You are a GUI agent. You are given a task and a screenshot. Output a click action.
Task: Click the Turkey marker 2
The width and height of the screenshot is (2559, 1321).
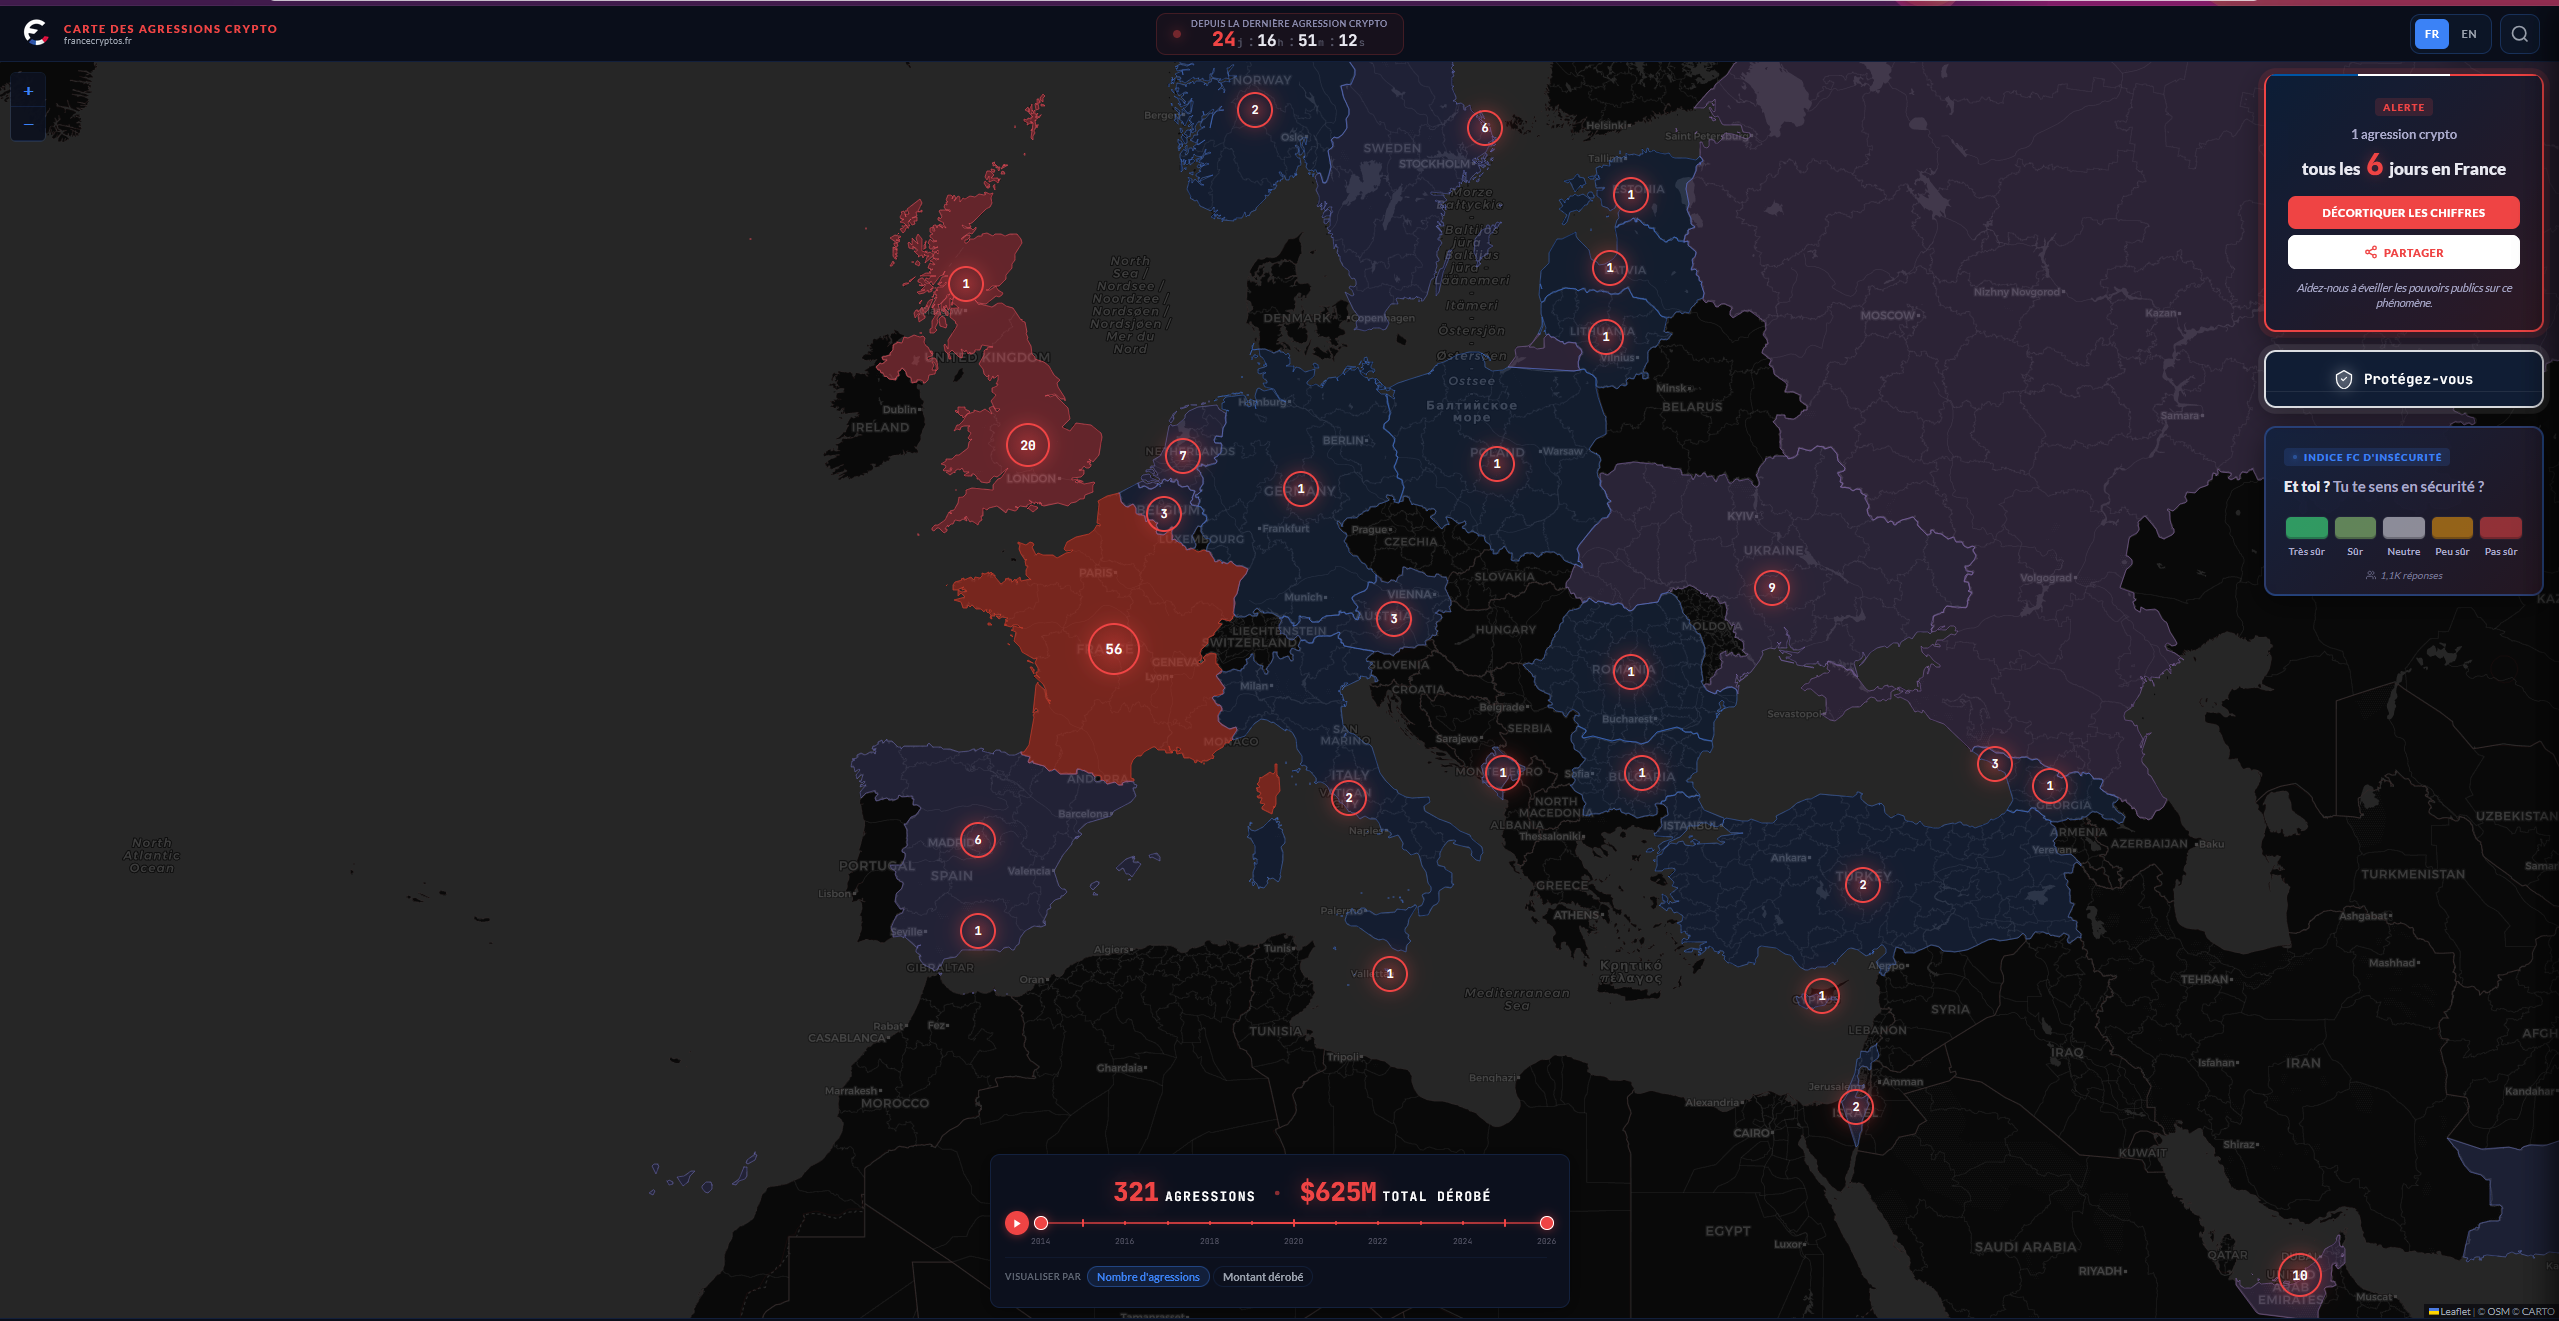coord(1862,885)
